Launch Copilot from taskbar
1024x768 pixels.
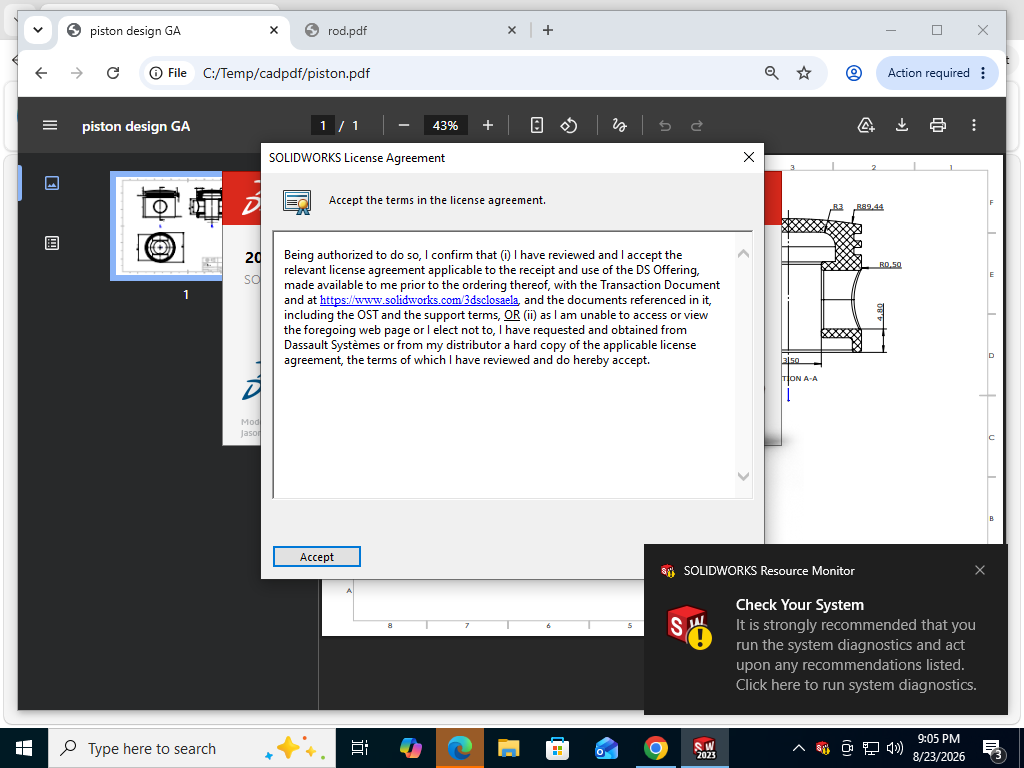point(410,748)
